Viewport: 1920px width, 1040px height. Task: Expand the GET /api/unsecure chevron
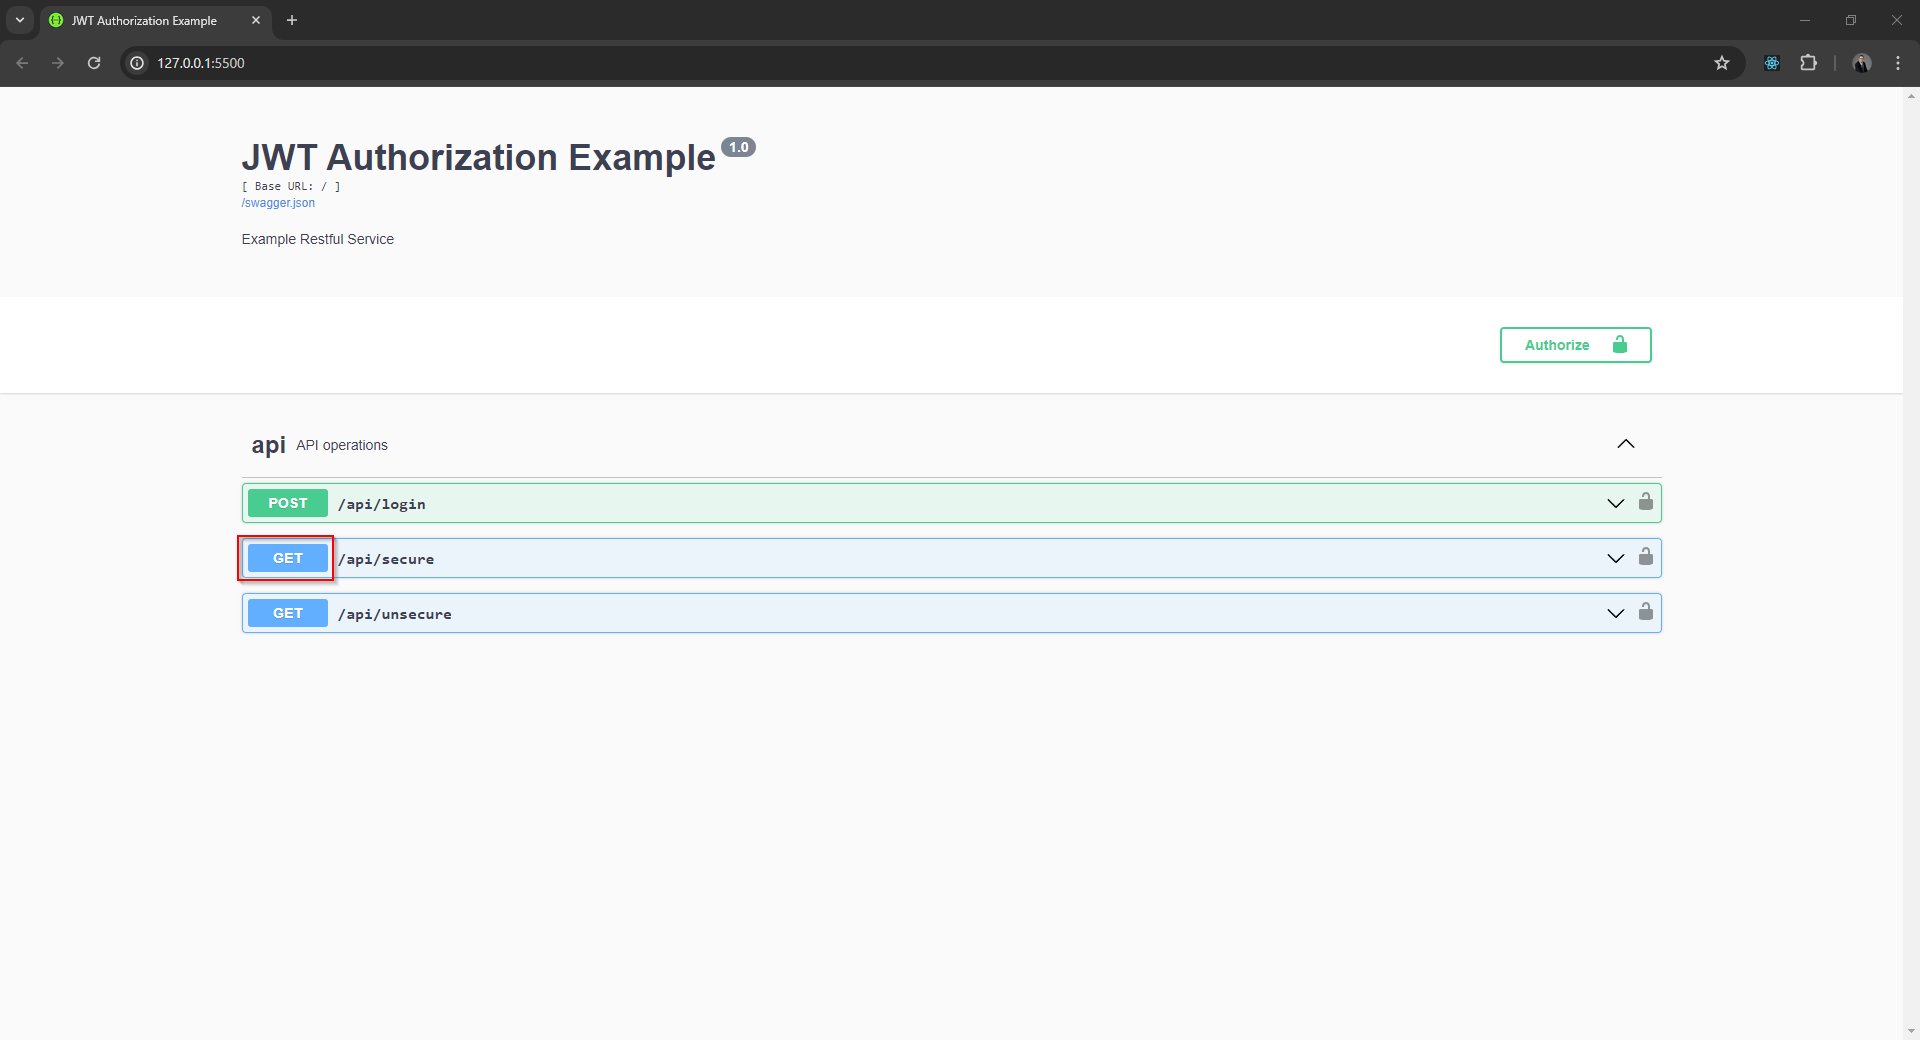pyautogui.click(x=1615, y=613)
